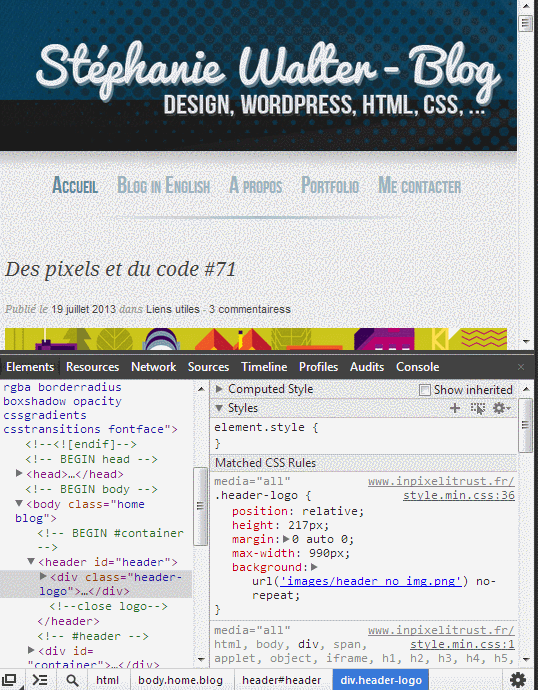Expand the div id container node

coord(31,650)
